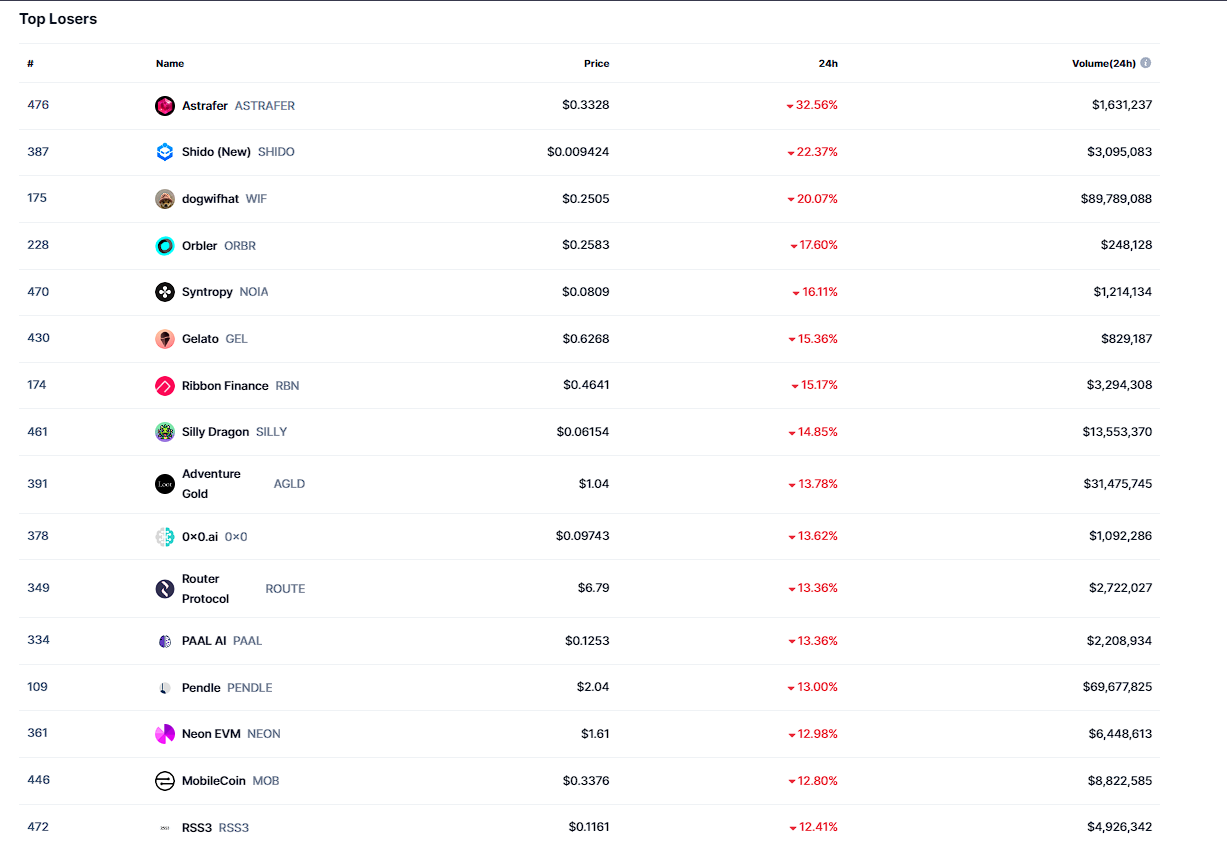Open the Router Protocol coin page

coord(205,589)
